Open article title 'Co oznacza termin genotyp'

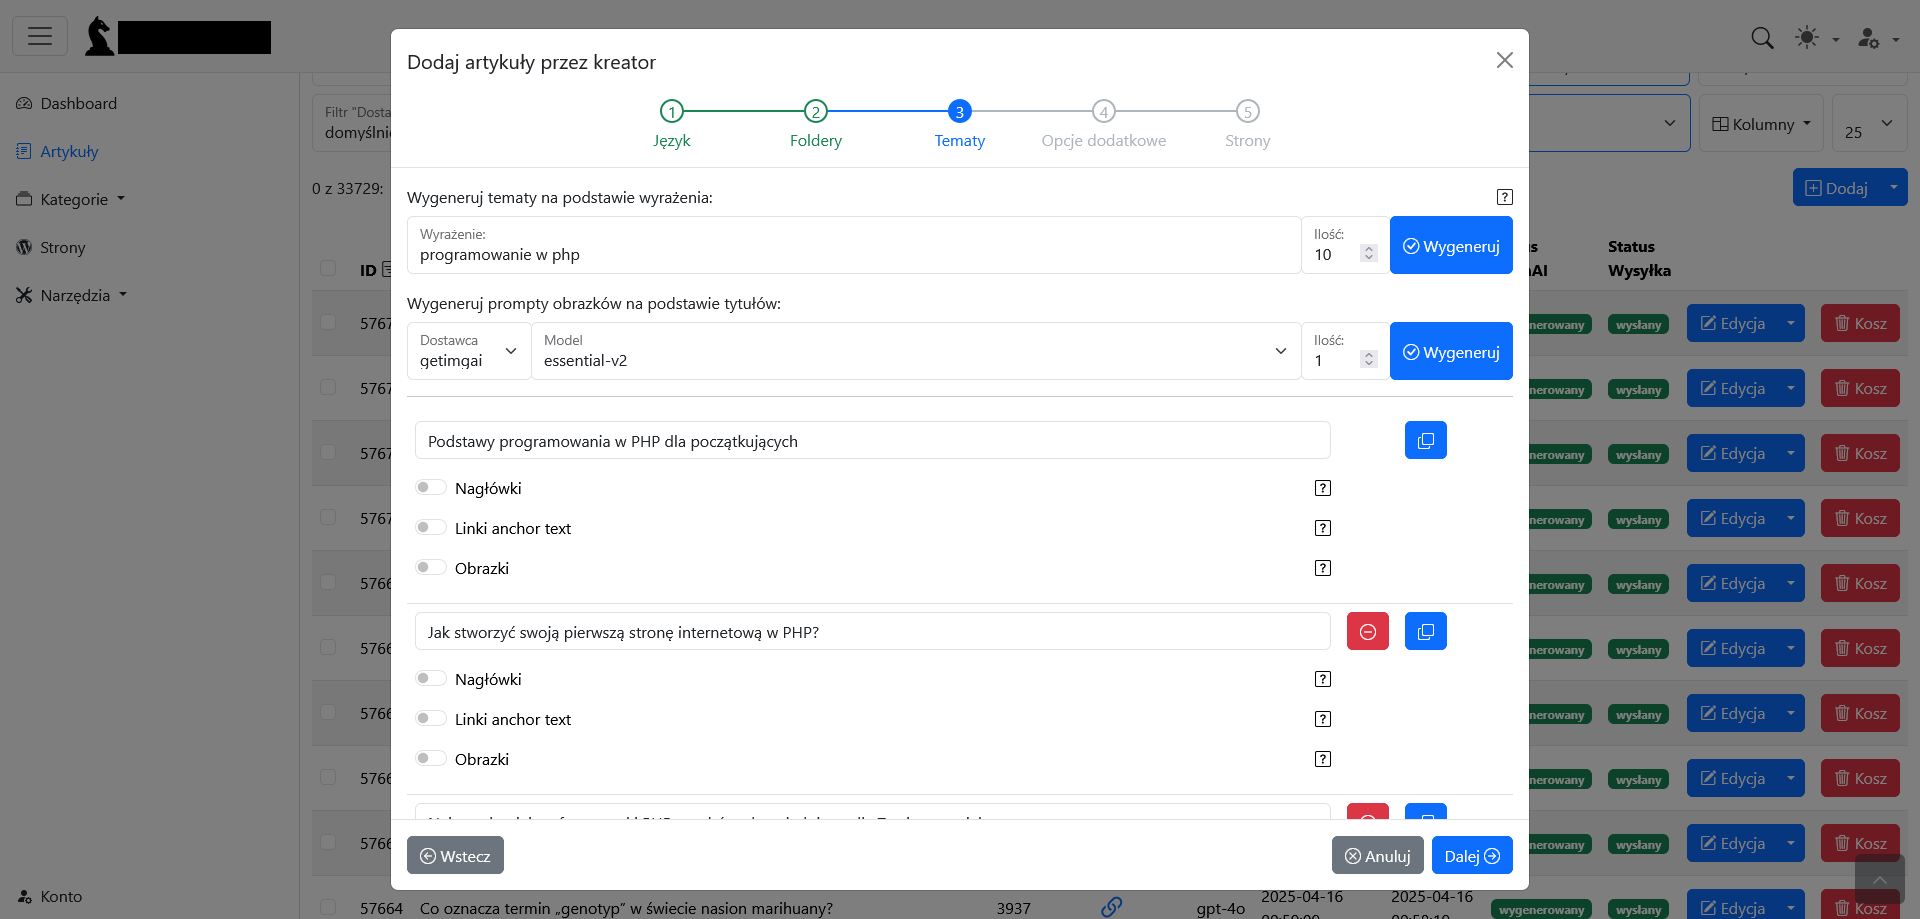(x=626, y=908)
